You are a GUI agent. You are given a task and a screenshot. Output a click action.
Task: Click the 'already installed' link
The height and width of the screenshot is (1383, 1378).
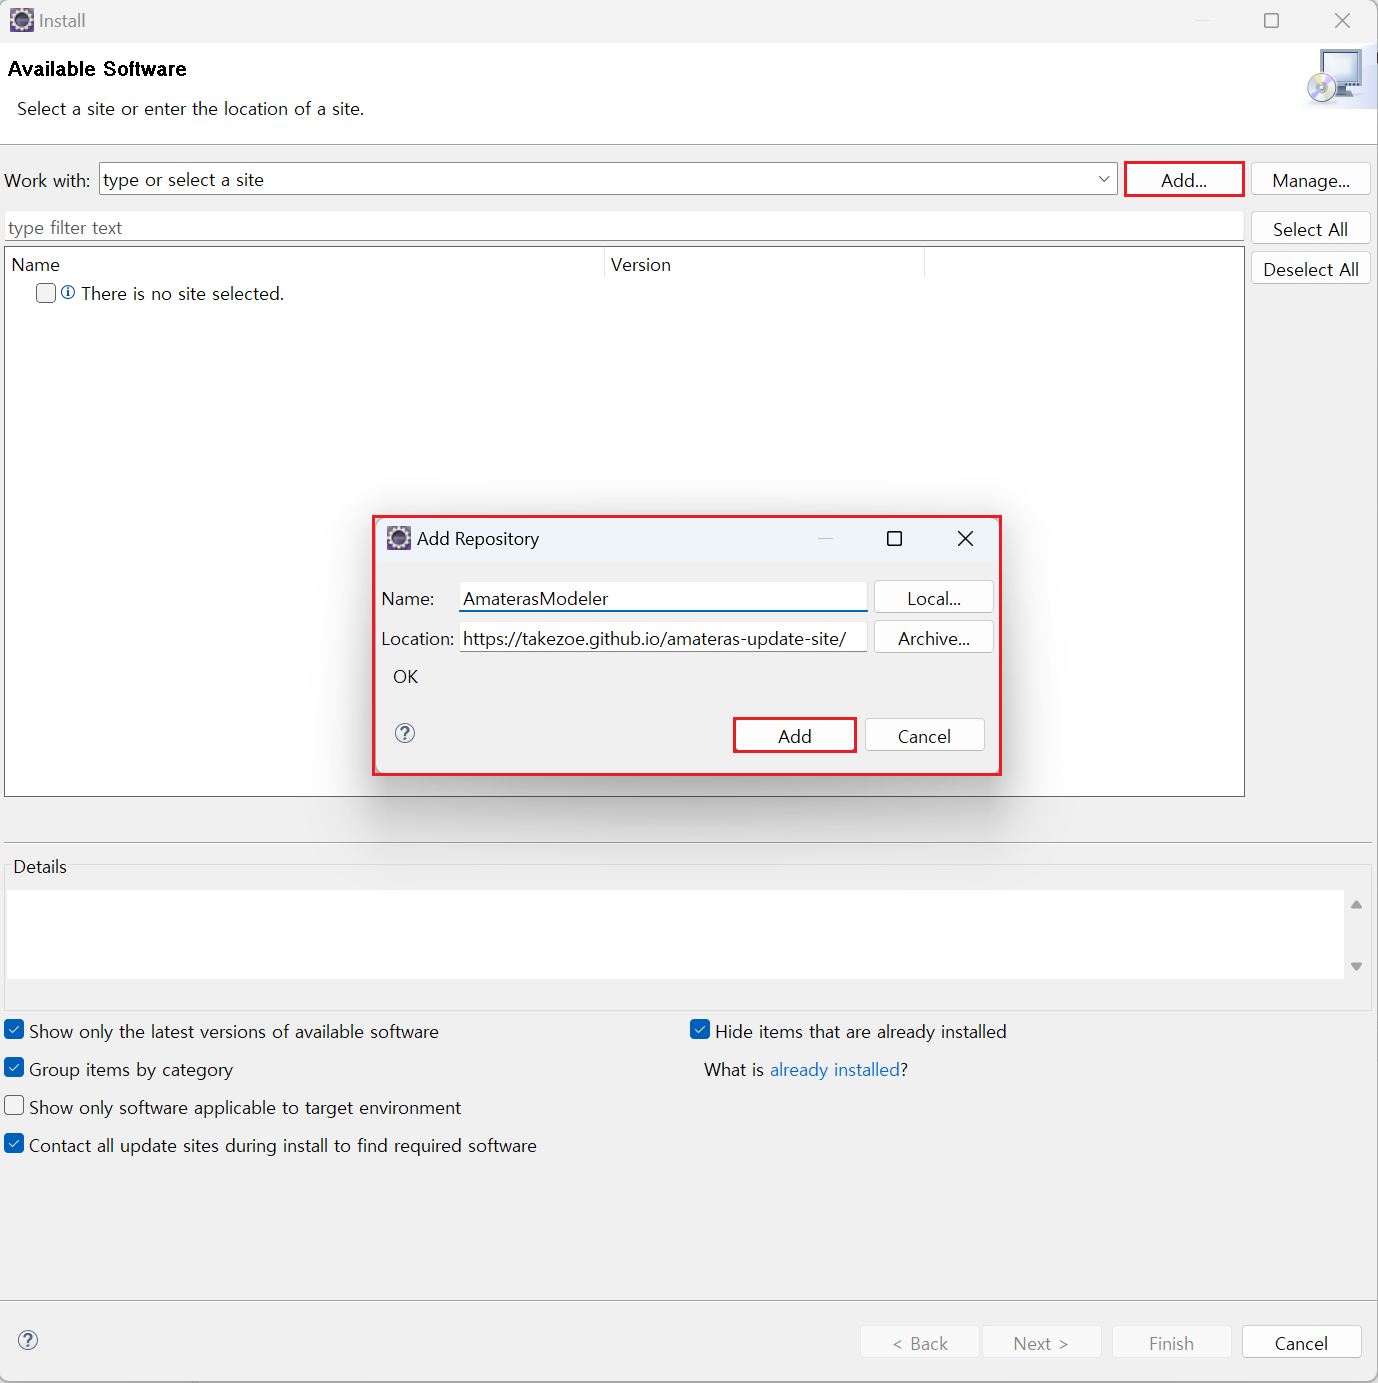click(x=834, y=1069)
